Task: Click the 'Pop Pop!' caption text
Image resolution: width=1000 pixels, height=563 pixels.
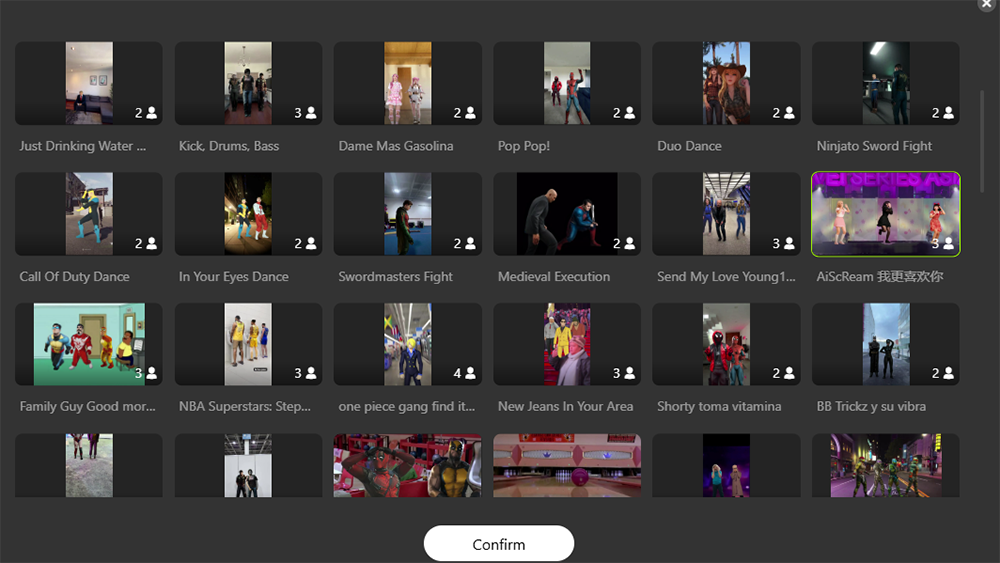Action: click(x=524, y=146)
